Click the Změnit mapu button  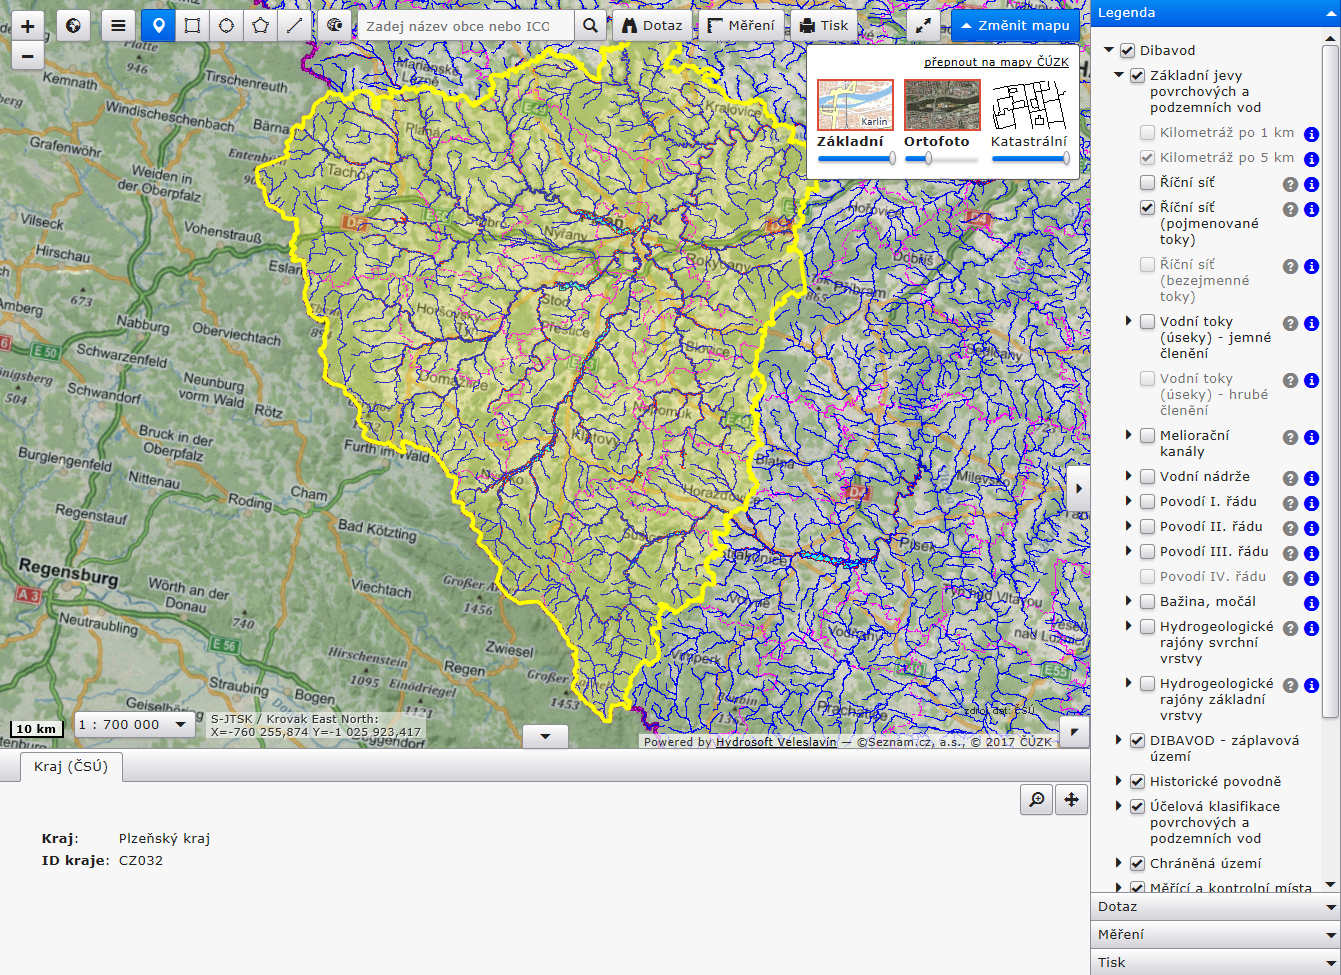click(x=1015, y=26)
